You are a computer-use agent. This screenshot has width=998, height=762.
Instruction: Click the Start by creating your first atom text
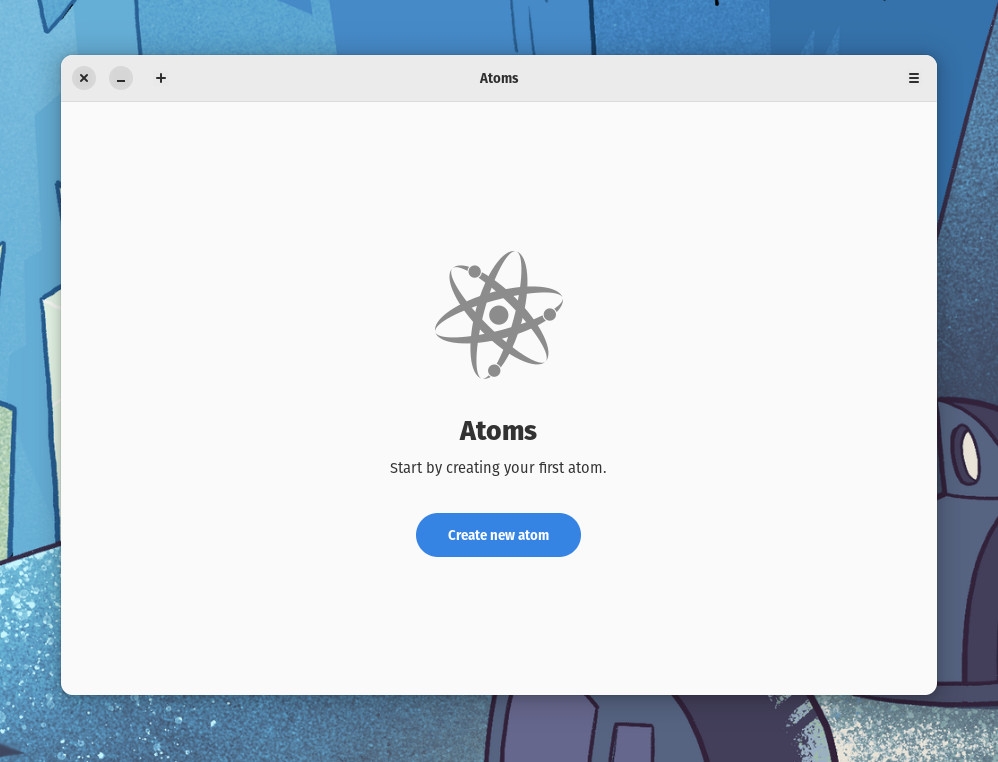(498, 467)
